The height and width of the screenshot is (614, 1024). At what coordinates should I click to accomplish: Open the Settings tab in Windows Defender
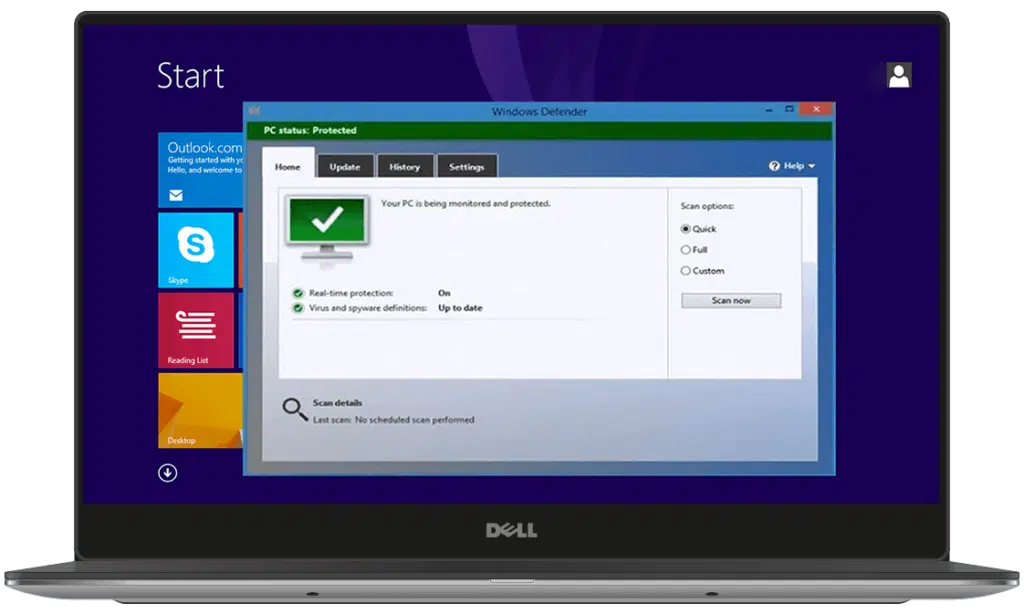point(466,167)
